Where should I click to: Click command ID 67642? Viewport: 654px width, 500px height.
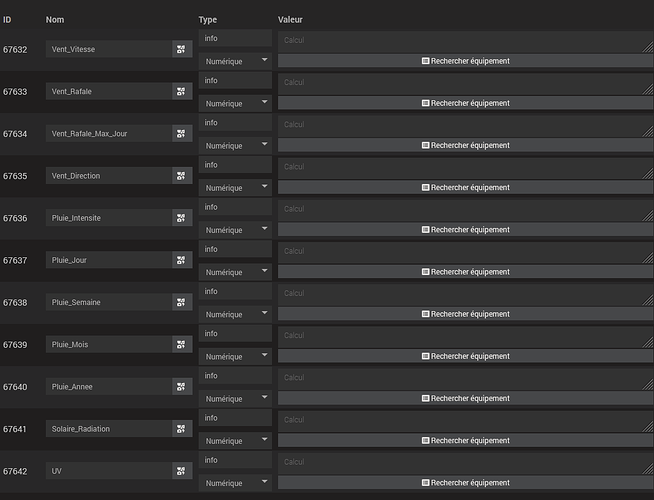coord(15,471)
